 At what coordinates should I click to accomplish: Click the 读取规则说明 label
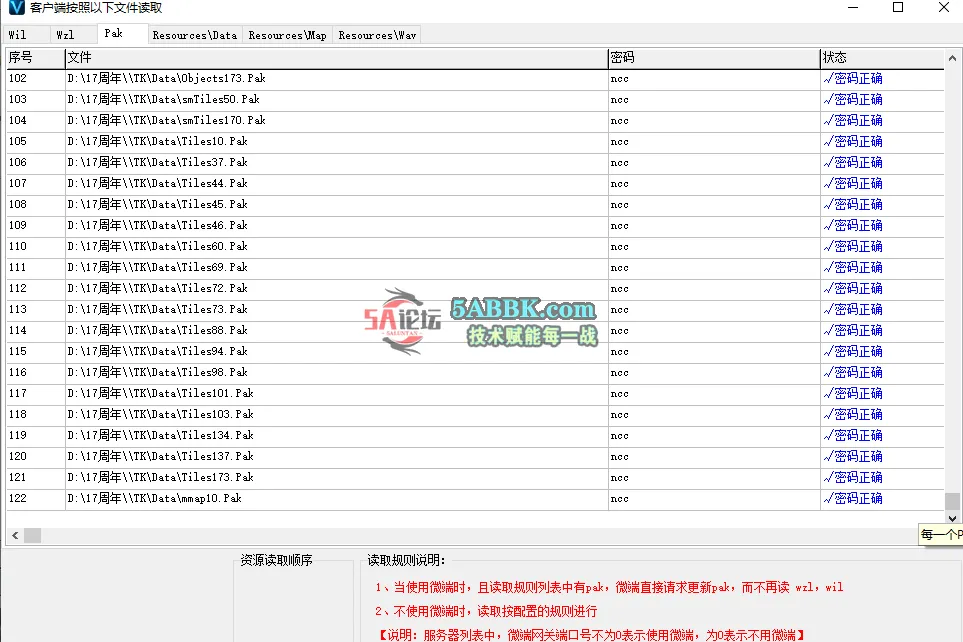[x=406, y=560]
